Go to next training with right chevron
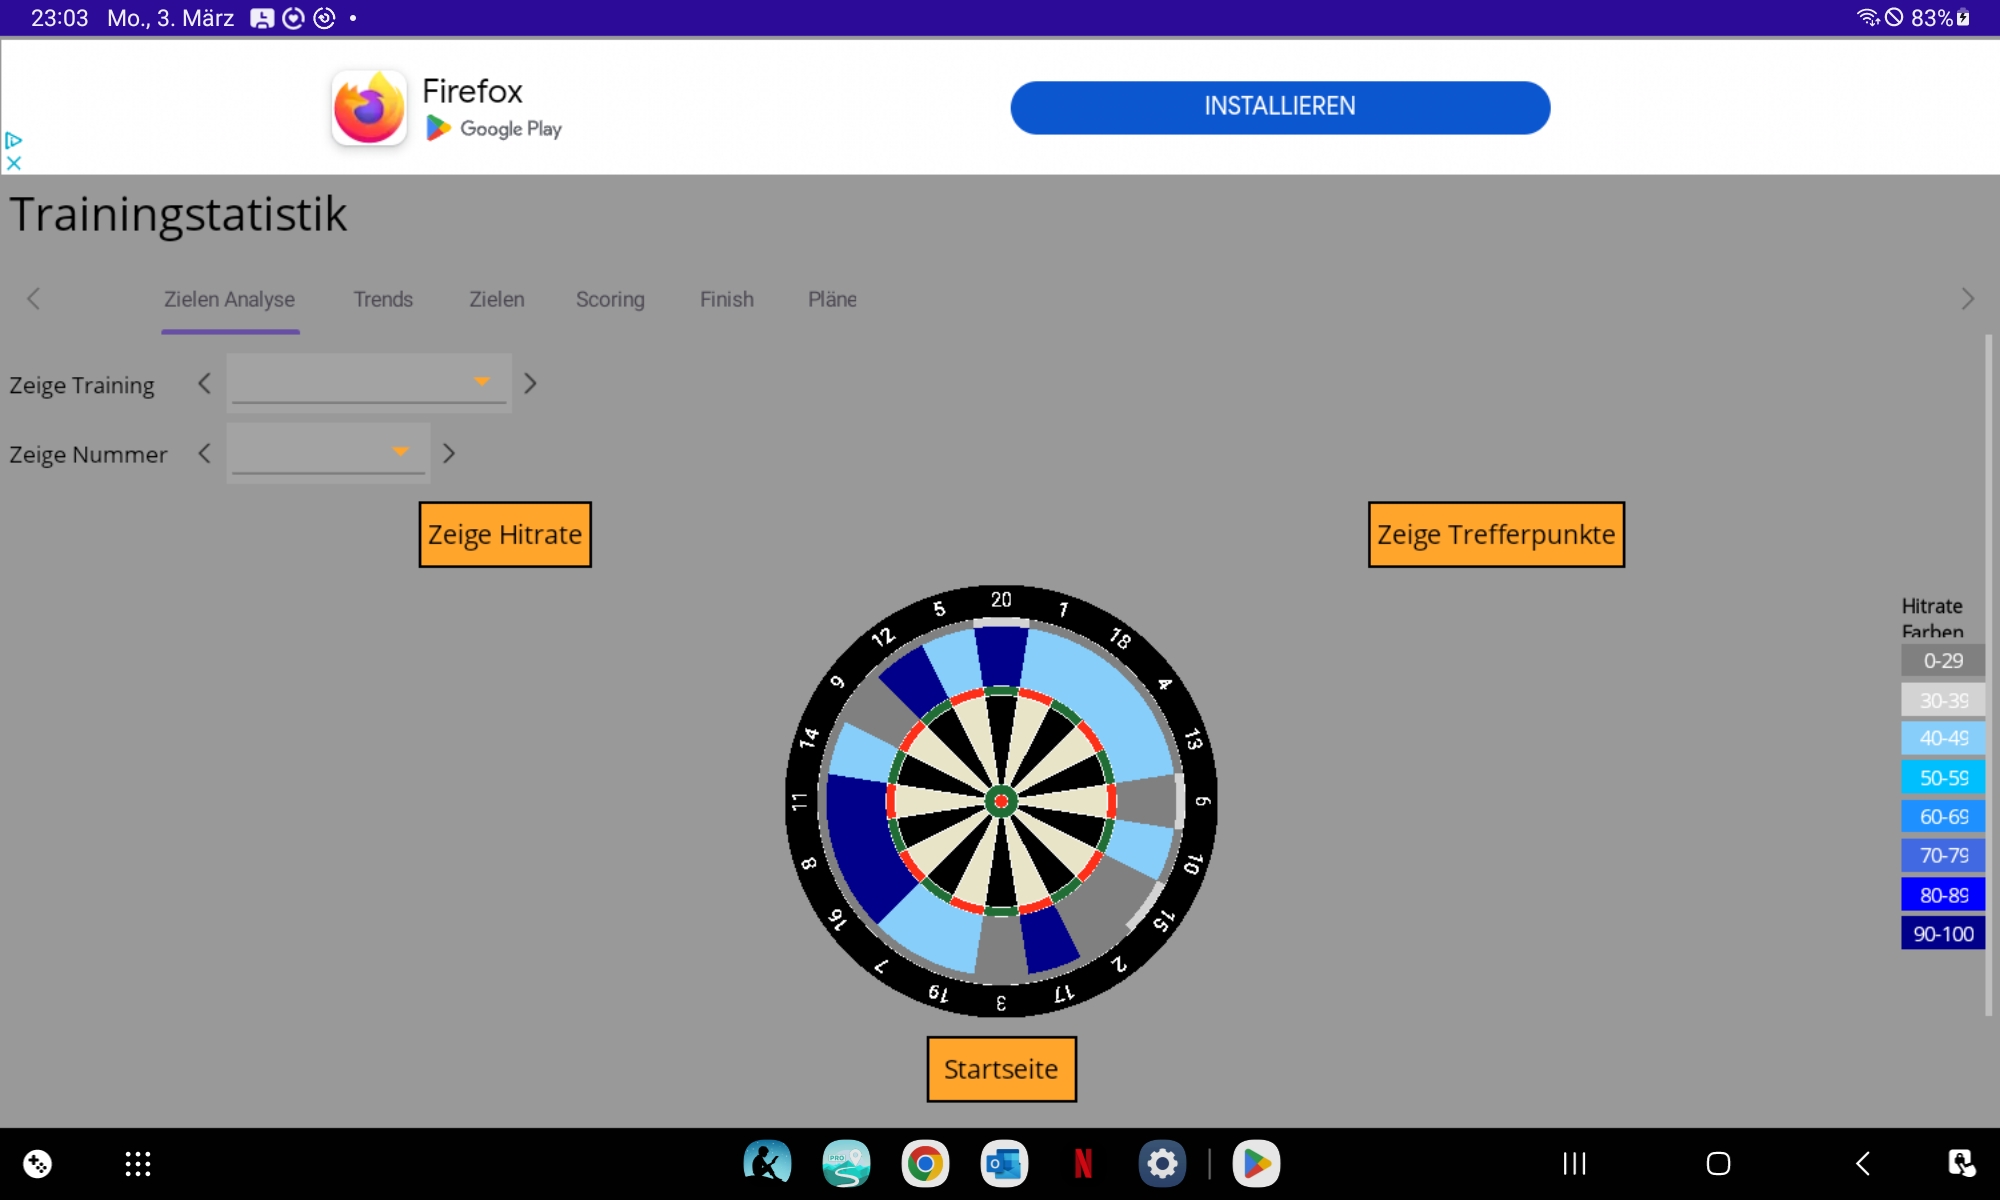This screenshot has width=2000, height=1200. pyautogui.click(x=531, y=383)
